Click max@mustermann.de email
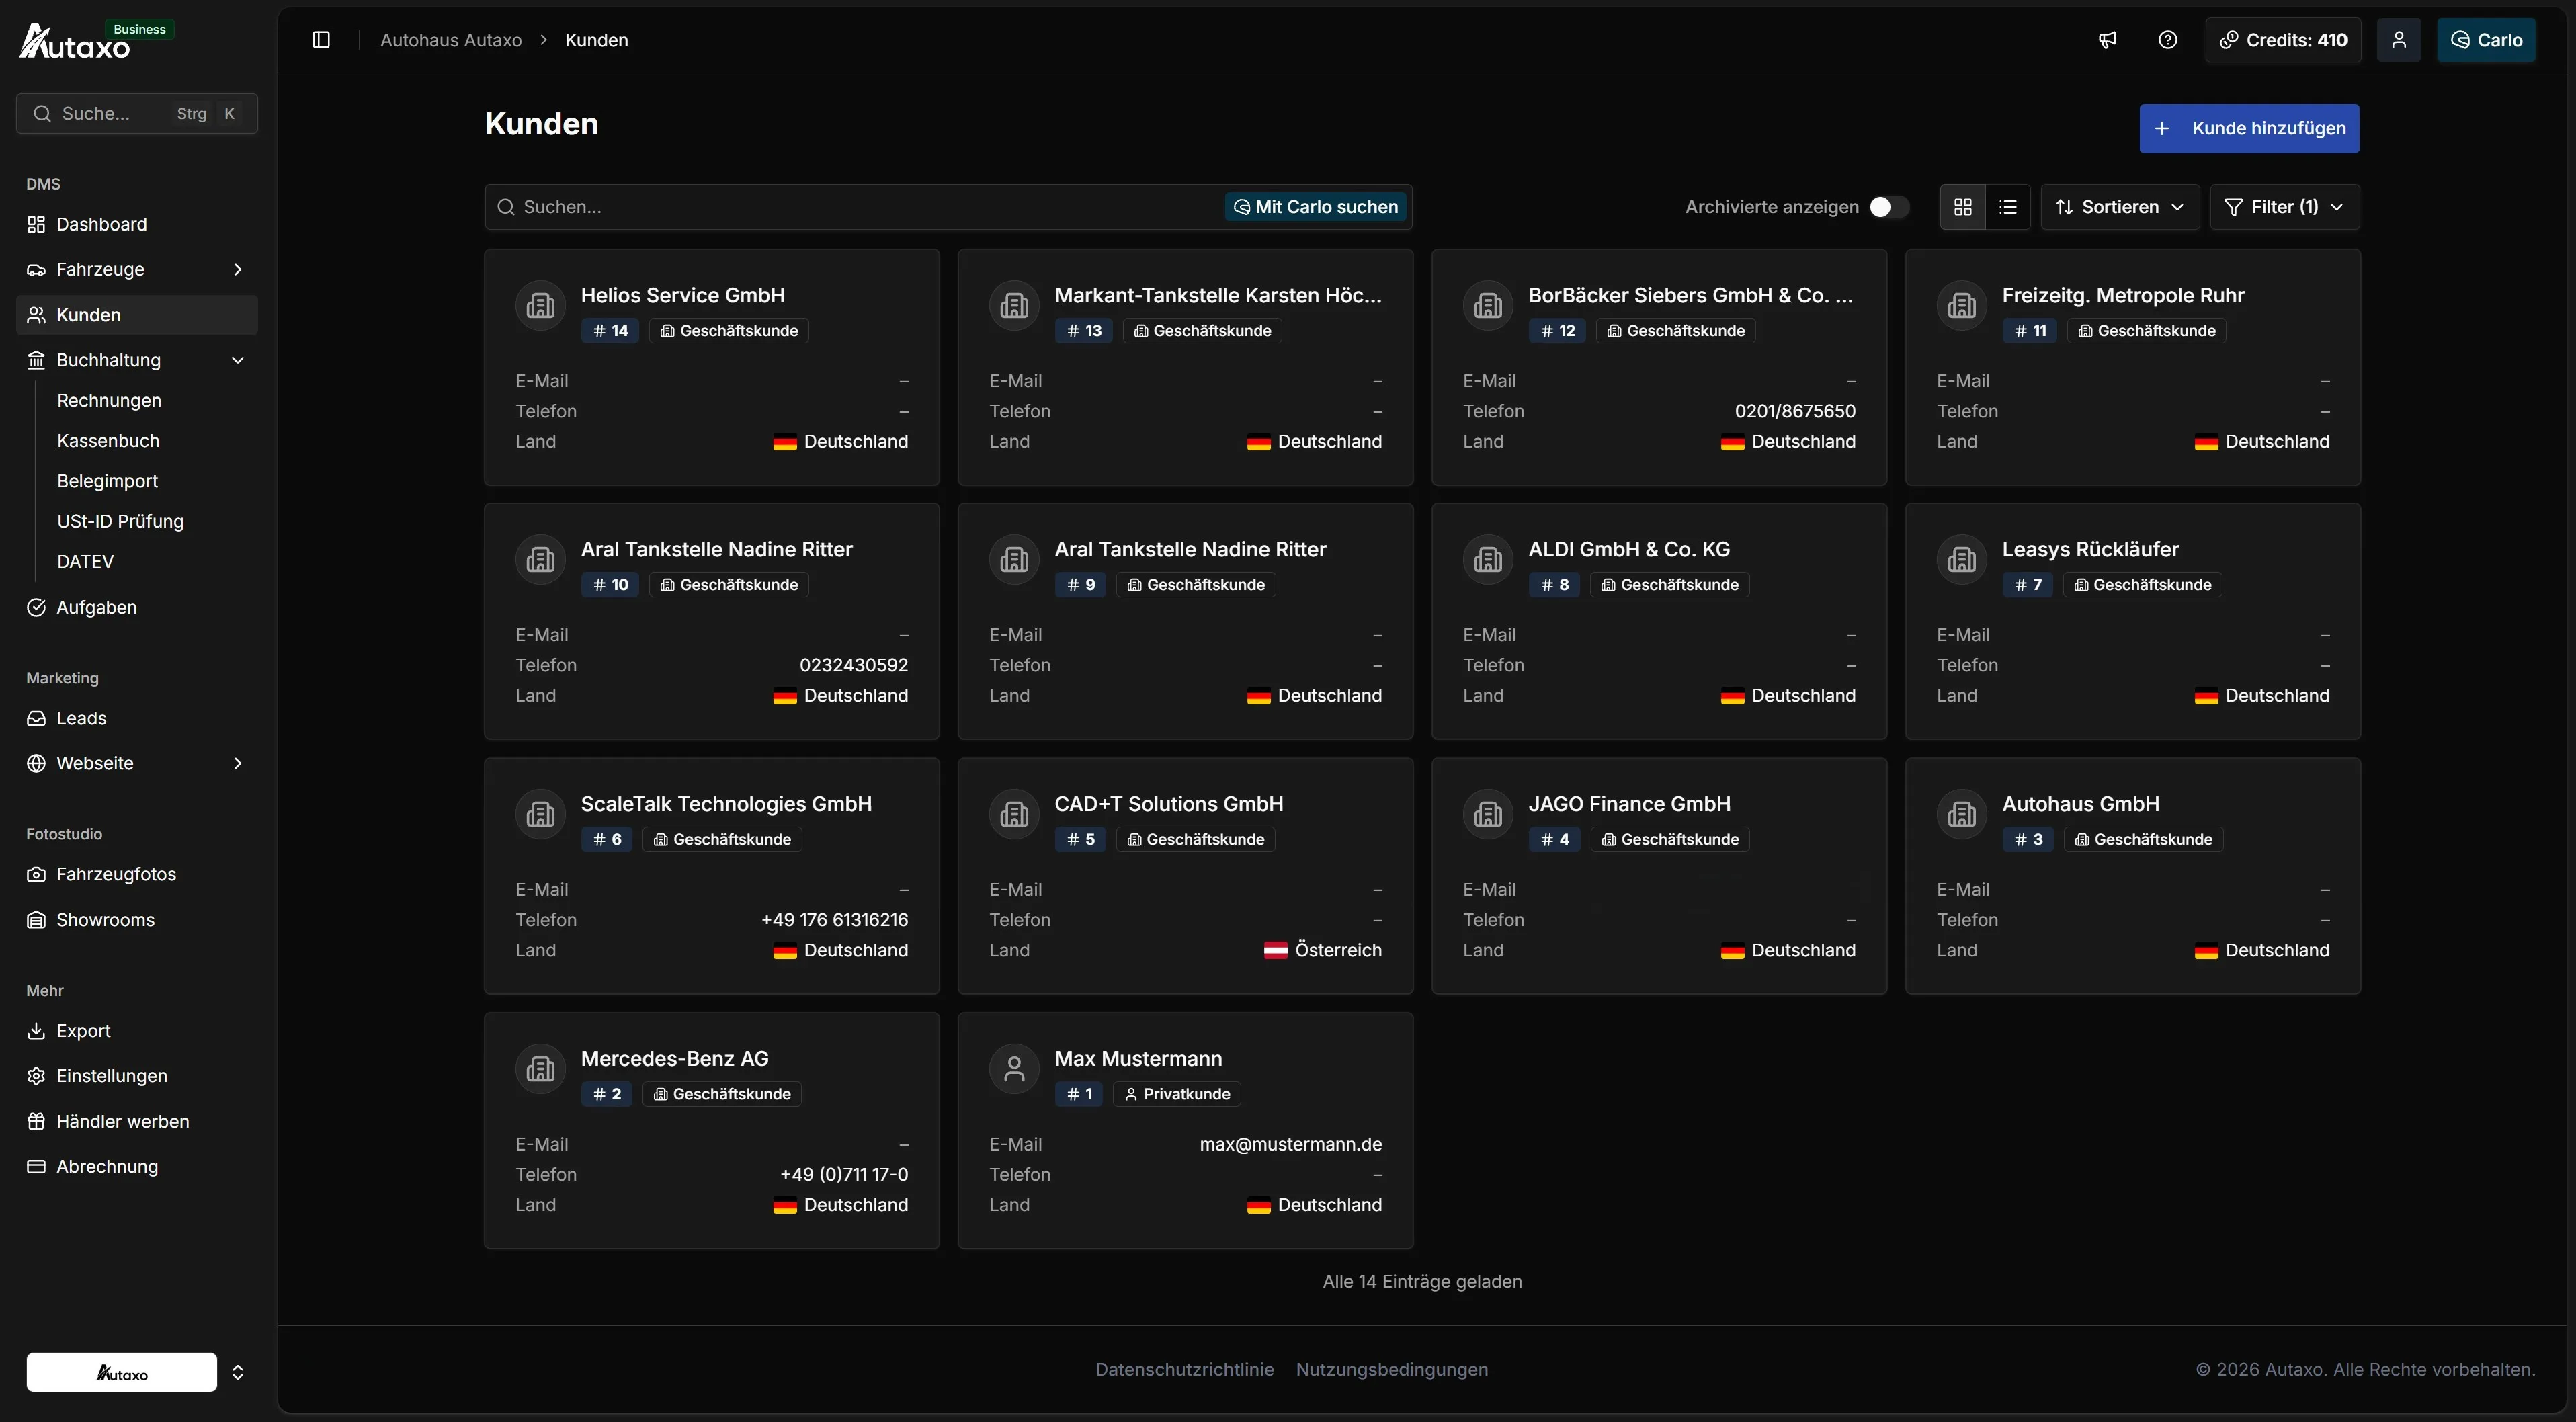This screenshot has height=1422, width=2576. (x=1290, y=1144)
